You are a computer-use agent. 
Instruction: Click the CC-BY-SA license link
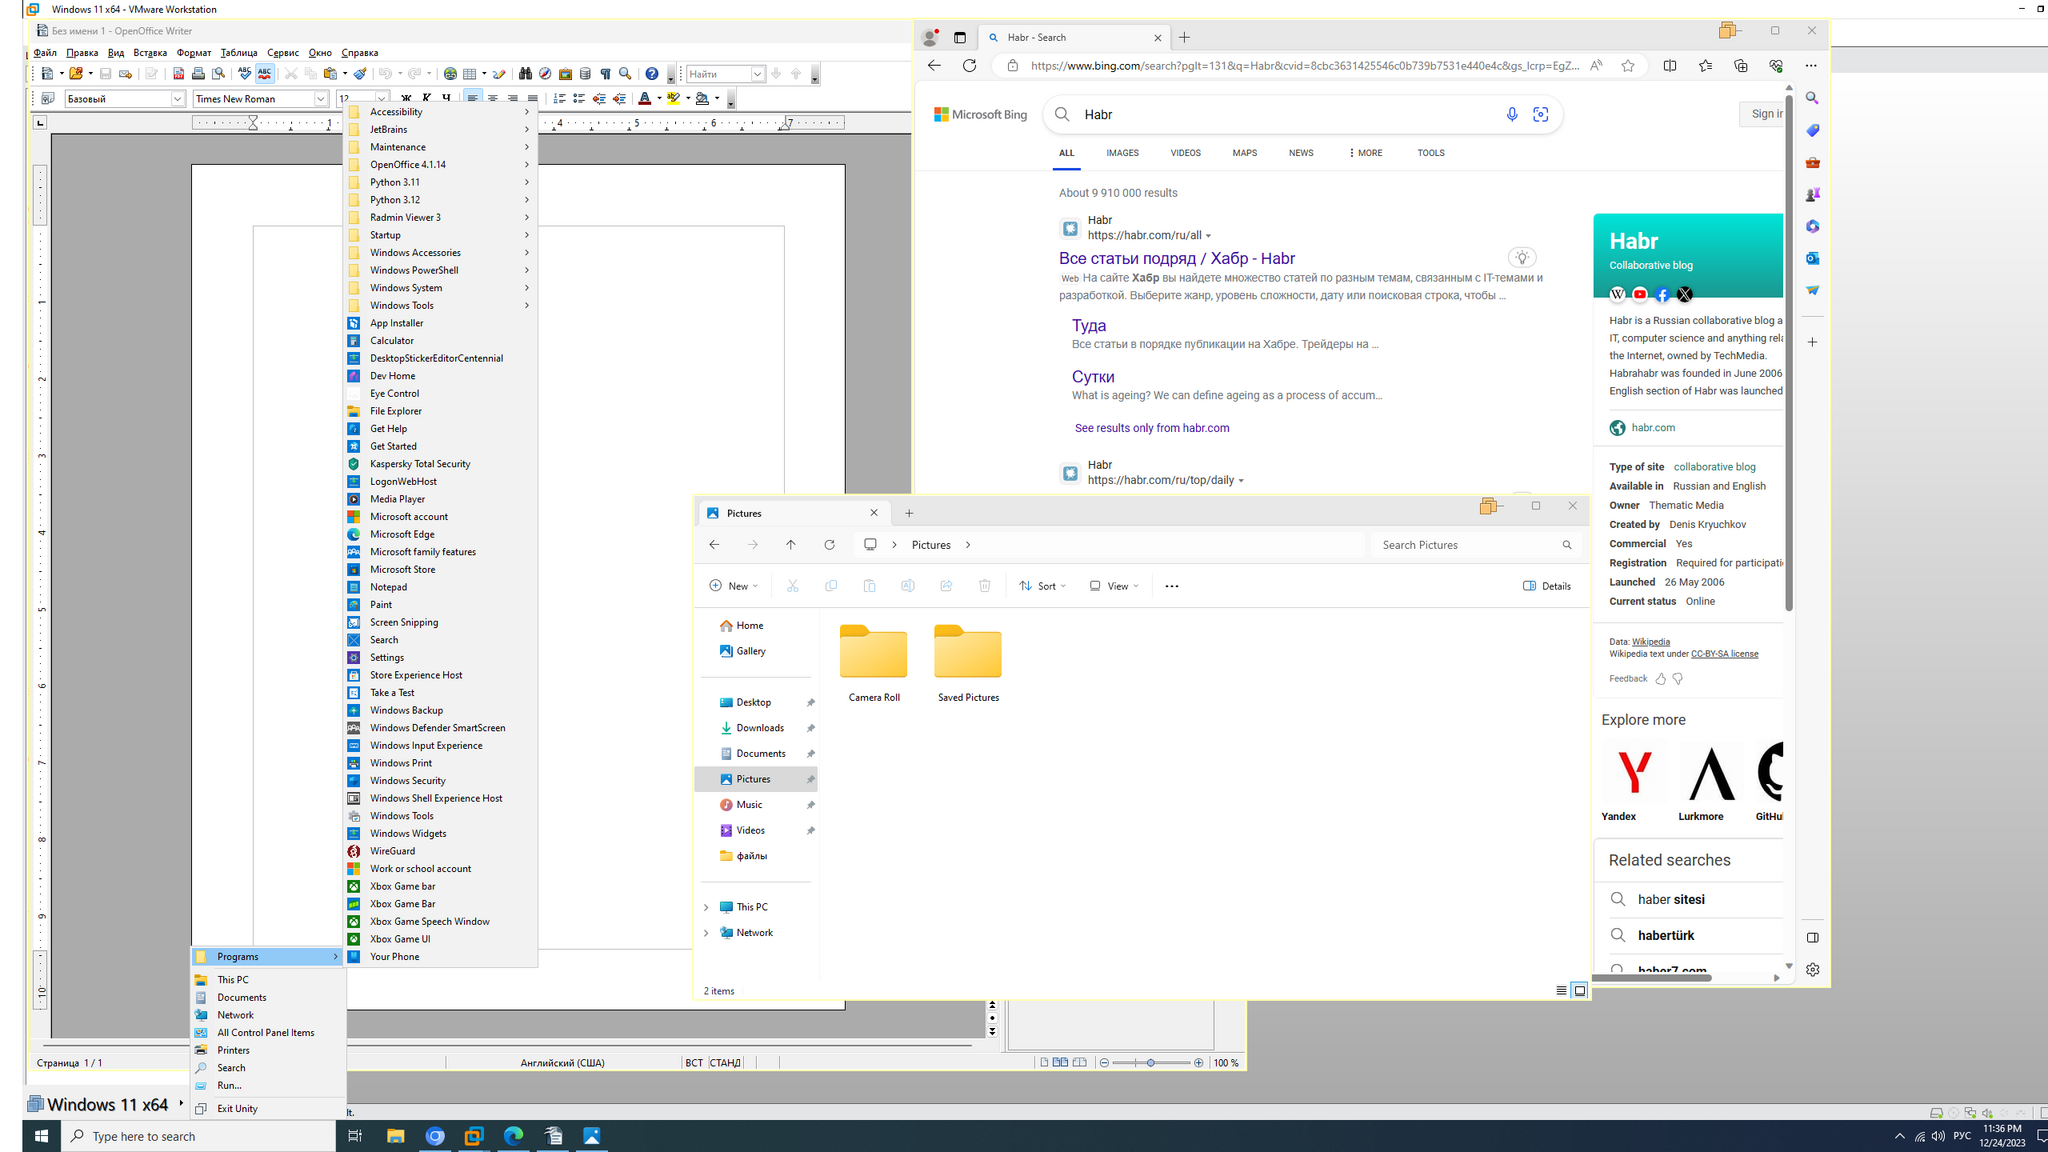coord(1724,654)
